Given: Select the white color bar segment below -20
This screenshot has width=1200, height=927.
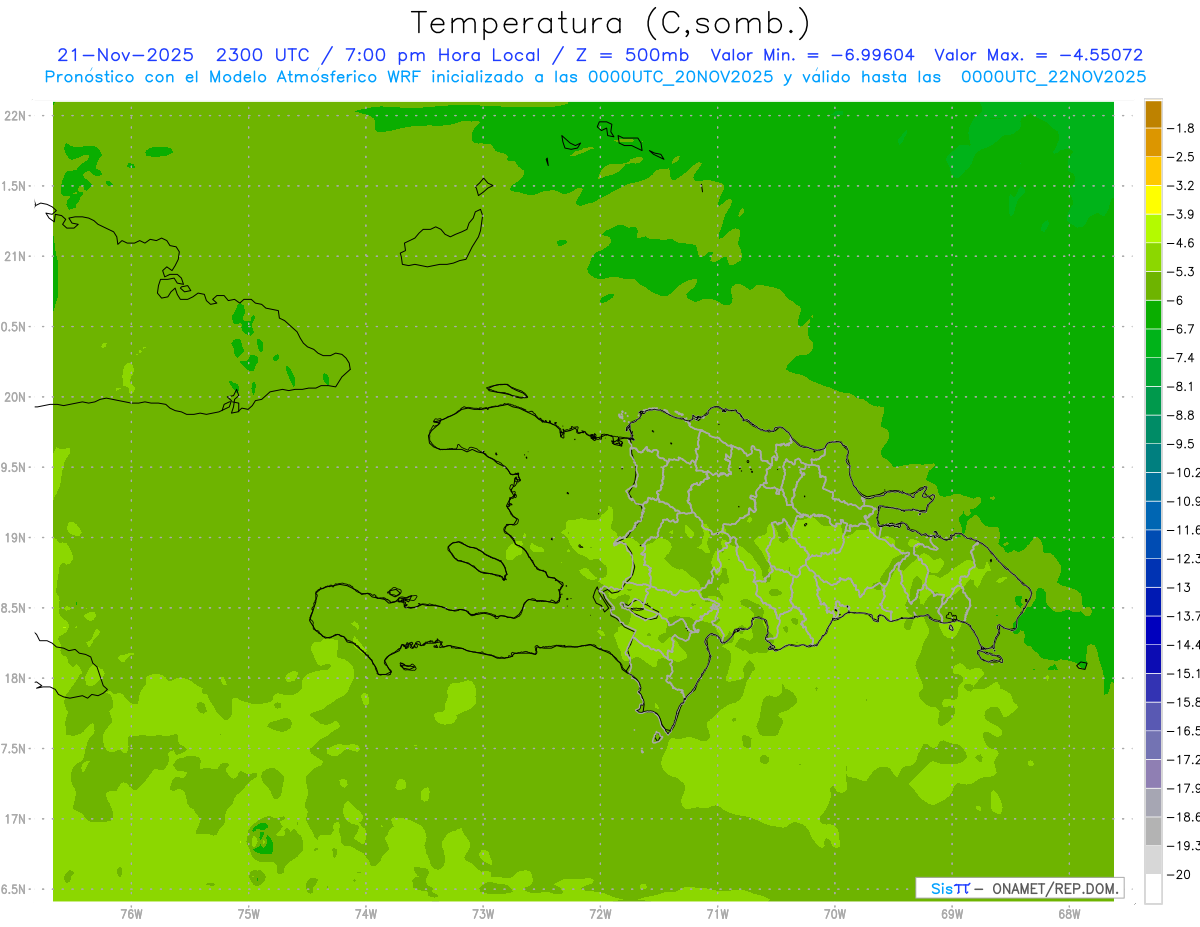Looking at the screenshot, I should [x=1153, y=889].
